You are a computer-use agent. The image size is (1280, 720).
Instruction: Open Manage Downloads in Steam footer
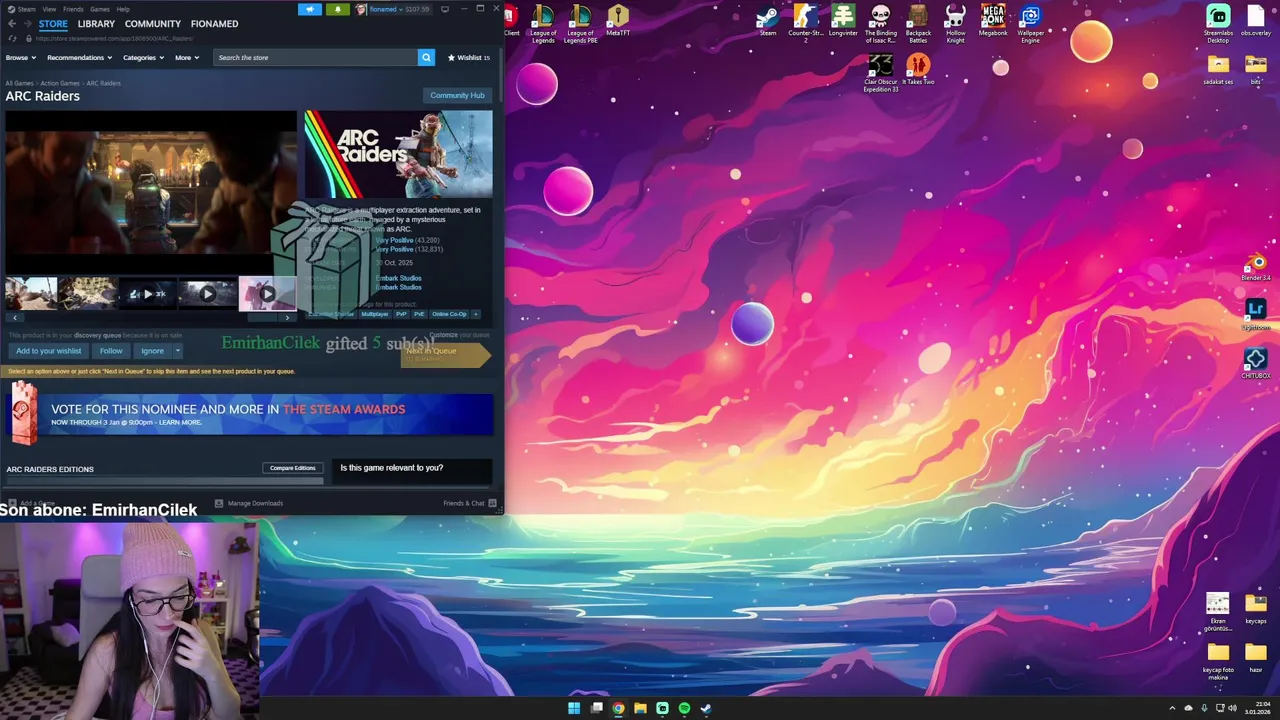click(249, 503)
